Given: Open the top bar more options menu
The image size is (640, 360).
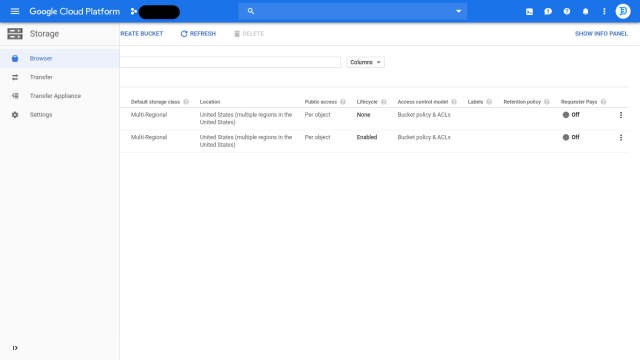Looking at the screenshot, I should point(604,11).
